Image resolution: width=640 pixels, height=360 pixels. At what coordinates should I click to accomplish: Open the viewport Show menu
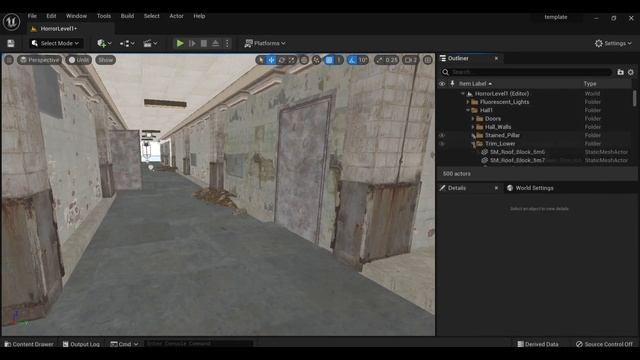click(x=105, y=60)
